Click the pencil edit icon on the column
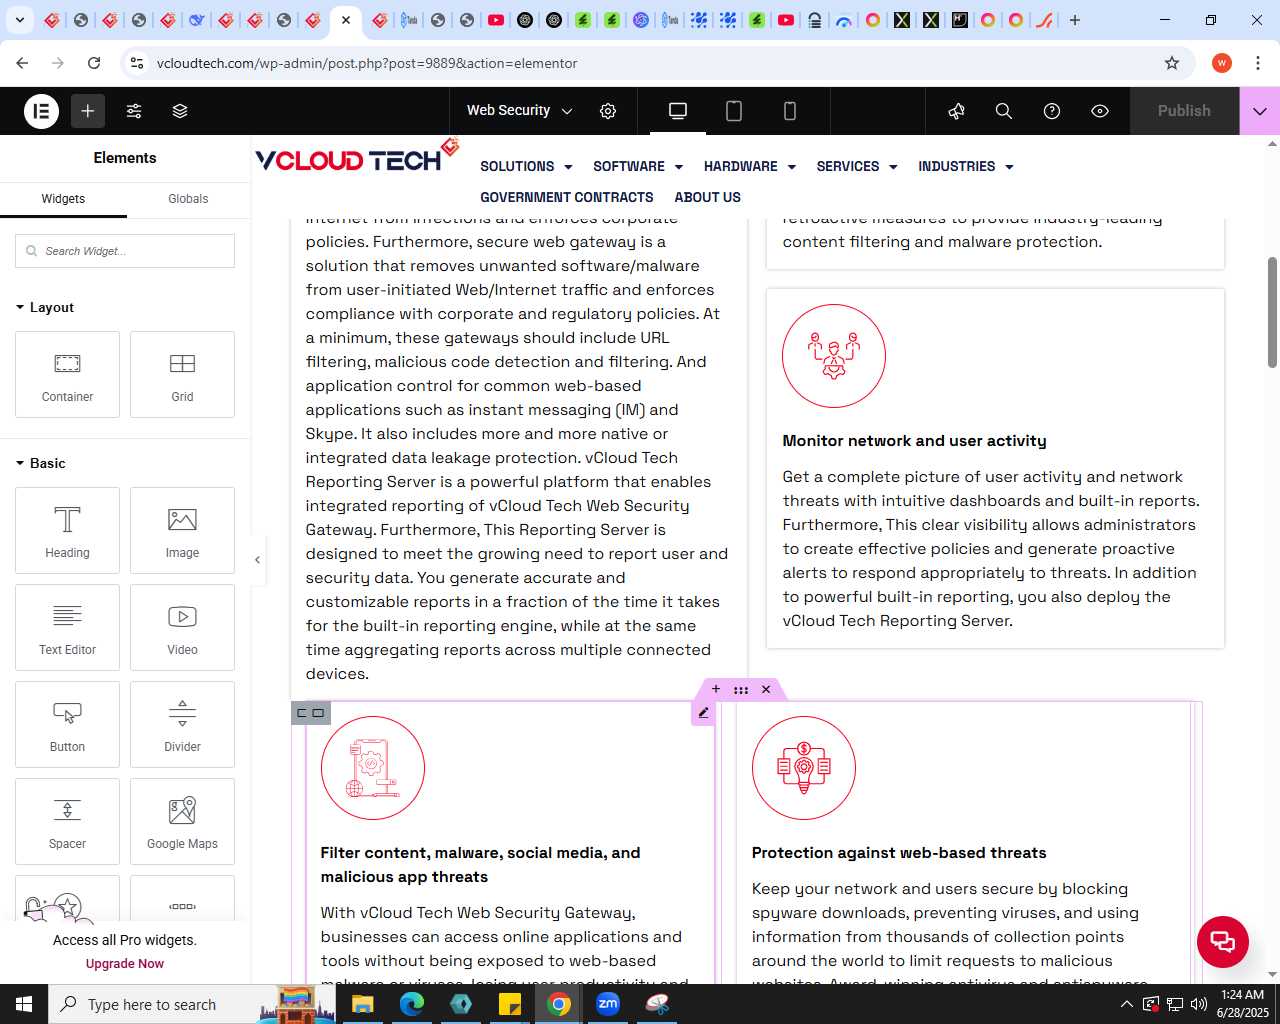Viewport: 1280px width, 1024px height. click(x=703, y=713)
